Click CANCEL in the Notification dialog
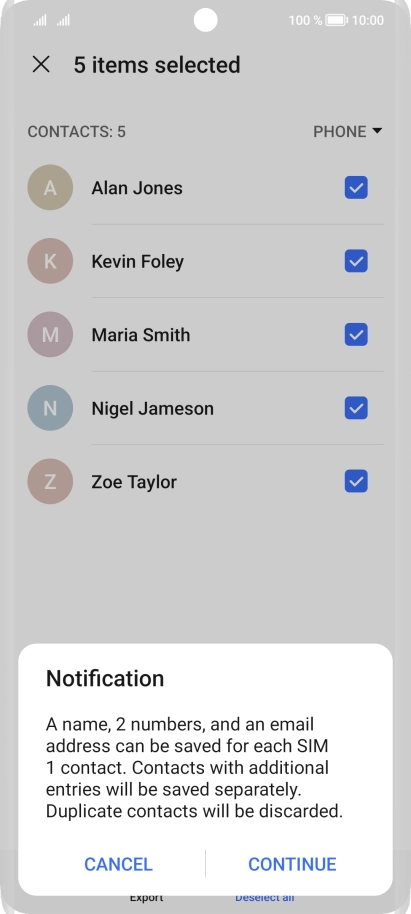 pos(118,864)
